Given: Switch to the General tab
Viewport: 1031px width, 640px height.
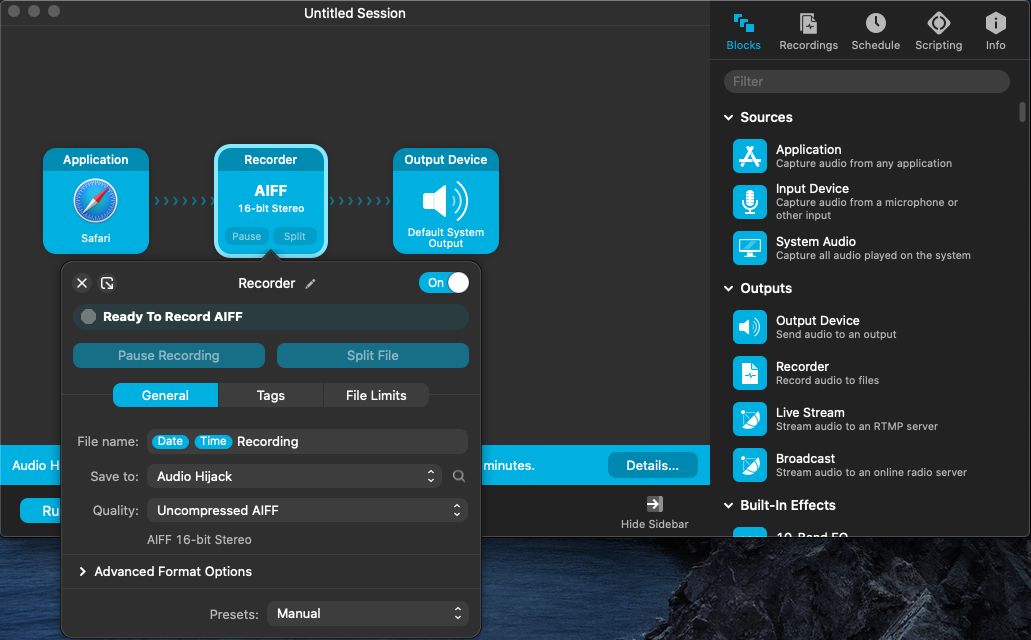Looking at the screenshot, I should pyautogui.click(x=165, y=395).
